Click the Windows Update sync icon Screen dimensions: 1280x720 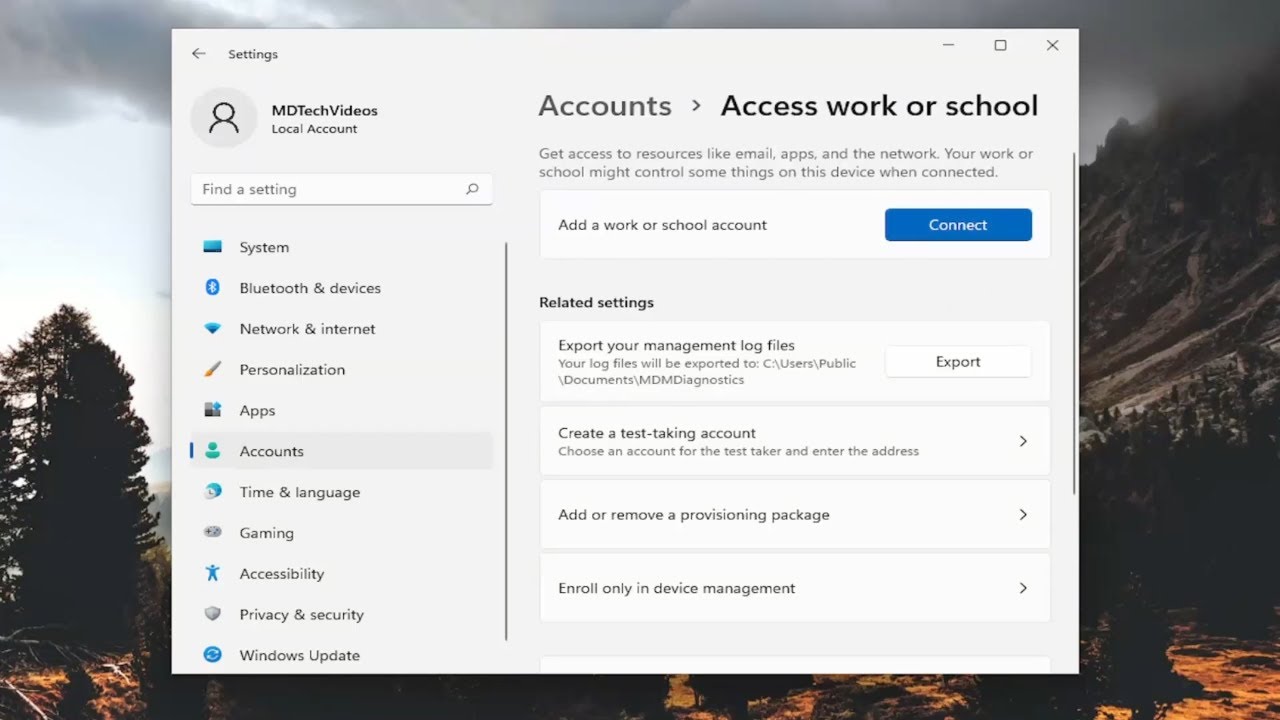(212, 655)
